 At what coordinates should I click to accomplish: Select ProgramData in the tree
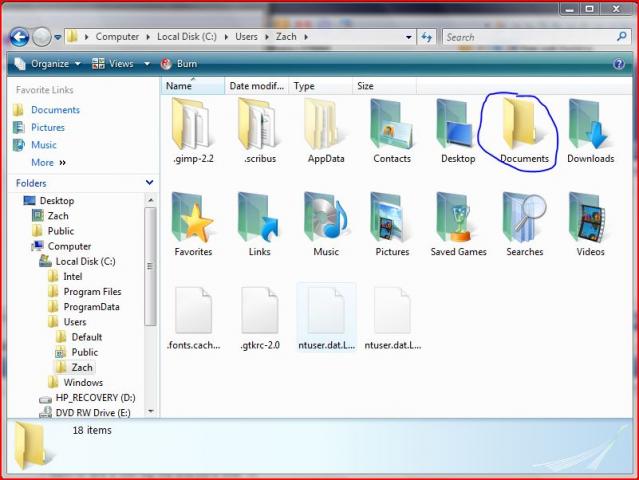92,307
